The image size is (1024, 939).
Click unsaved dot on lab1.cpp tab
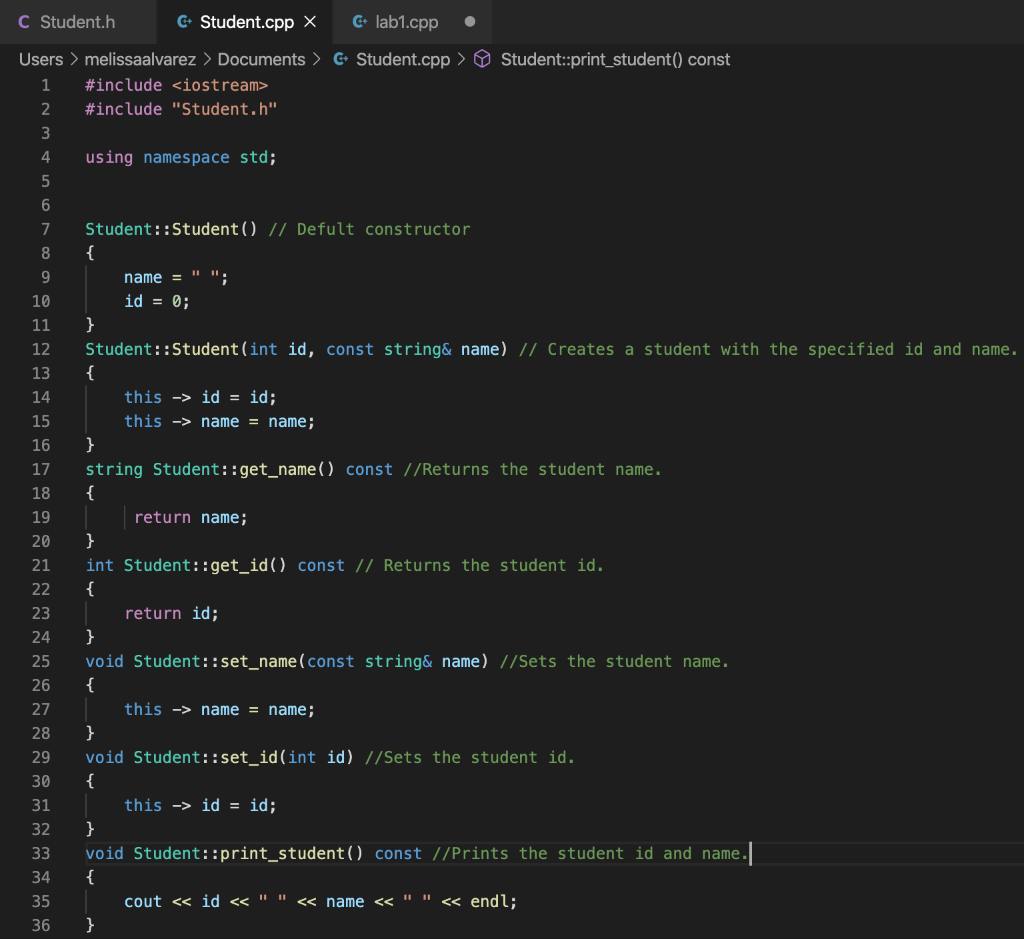pos(470,22)
